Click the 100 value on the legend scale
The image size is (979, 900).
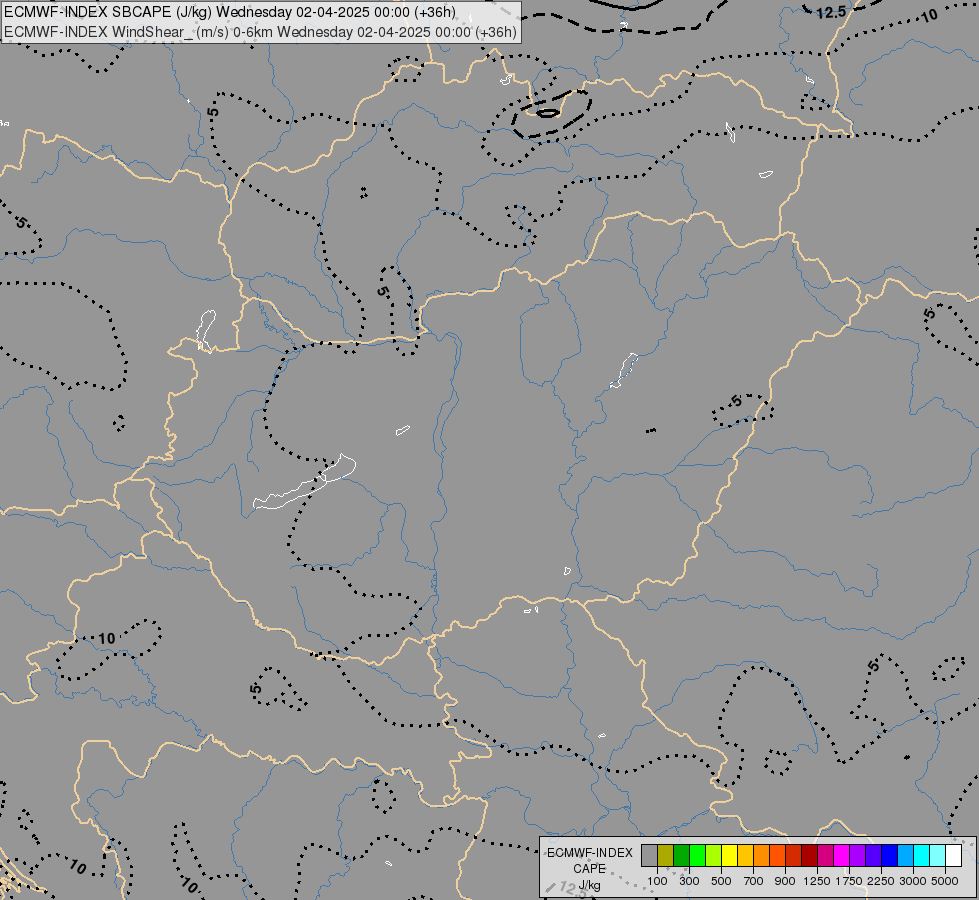click(x=657, y=881)
